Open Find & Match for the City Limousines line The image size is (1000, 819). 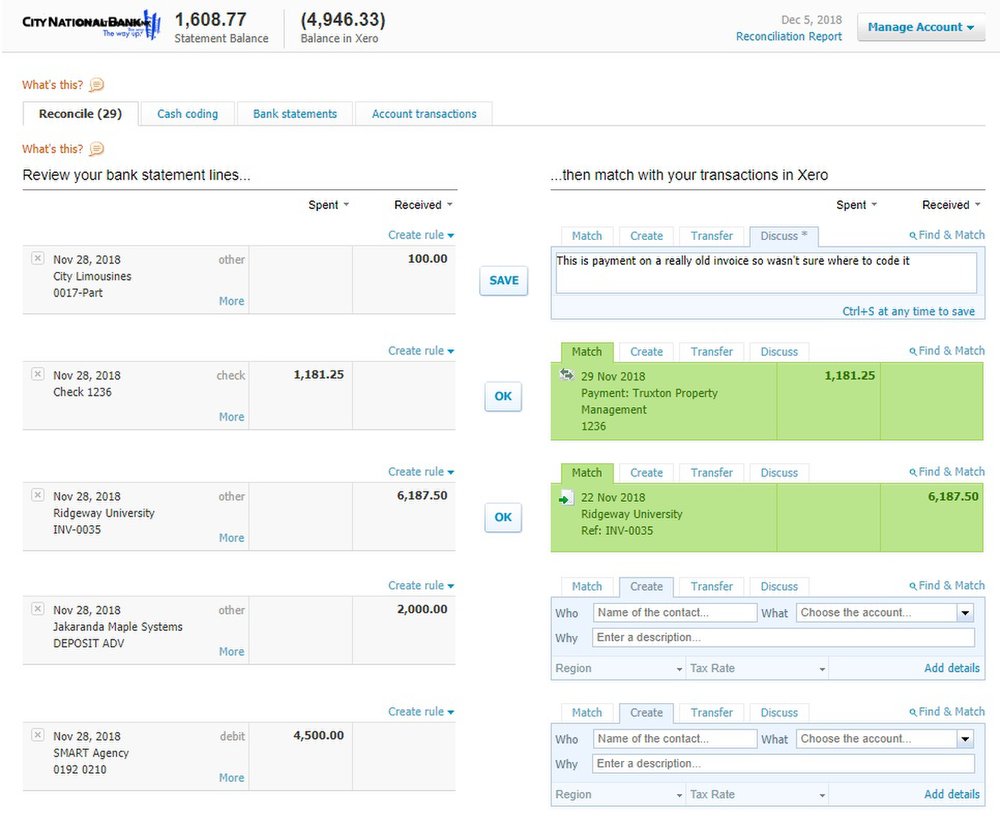click(947, 234)
